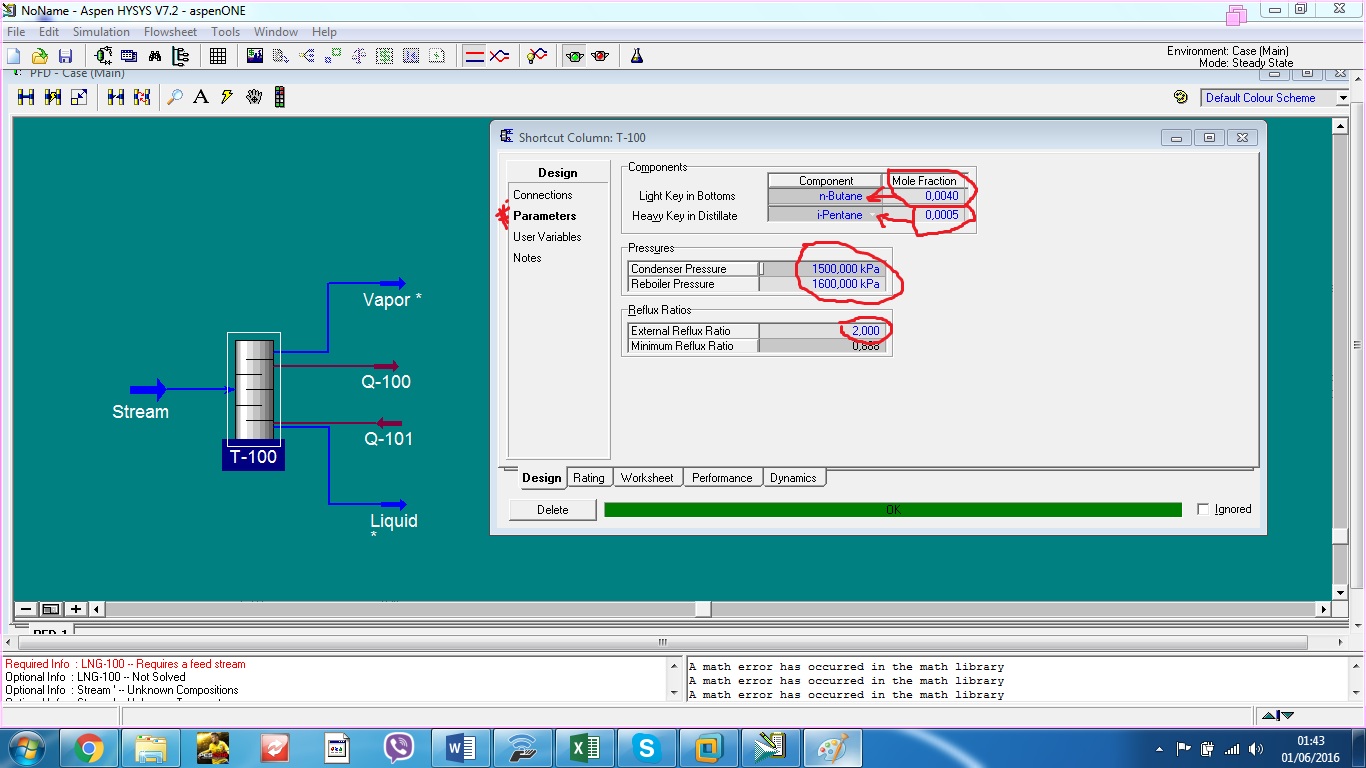Image resolution: width=1366 pixels, height=768 pixels.
Task: Click the colour scheme icon beside dropdown
Action: coord(1181,97)
